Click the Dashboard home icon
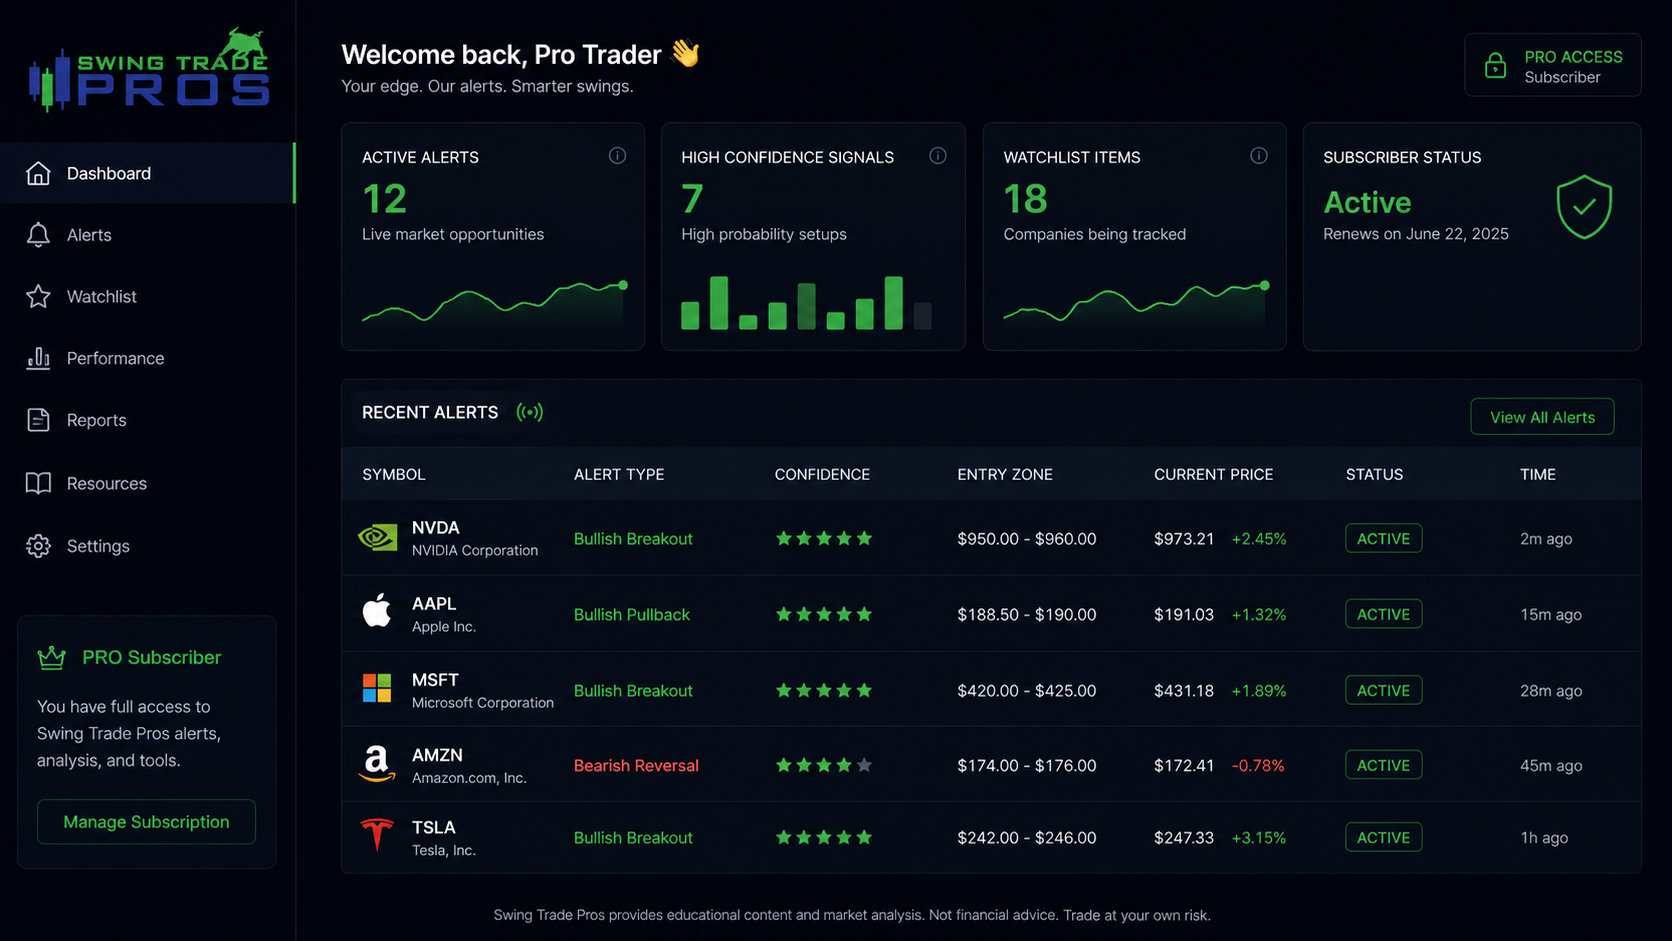 [38, 173]
